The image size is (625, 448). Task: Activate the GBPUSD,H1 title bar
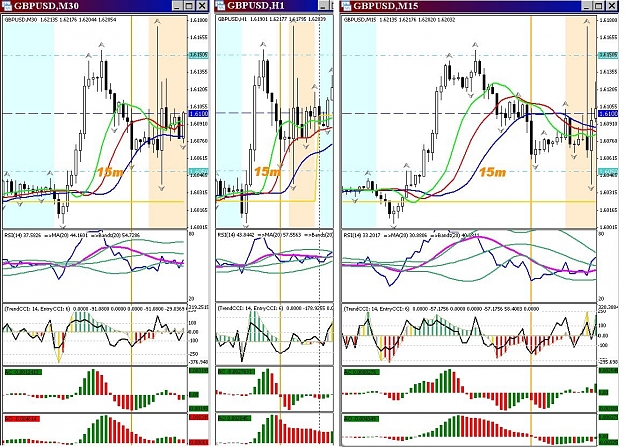pos(274,6)
